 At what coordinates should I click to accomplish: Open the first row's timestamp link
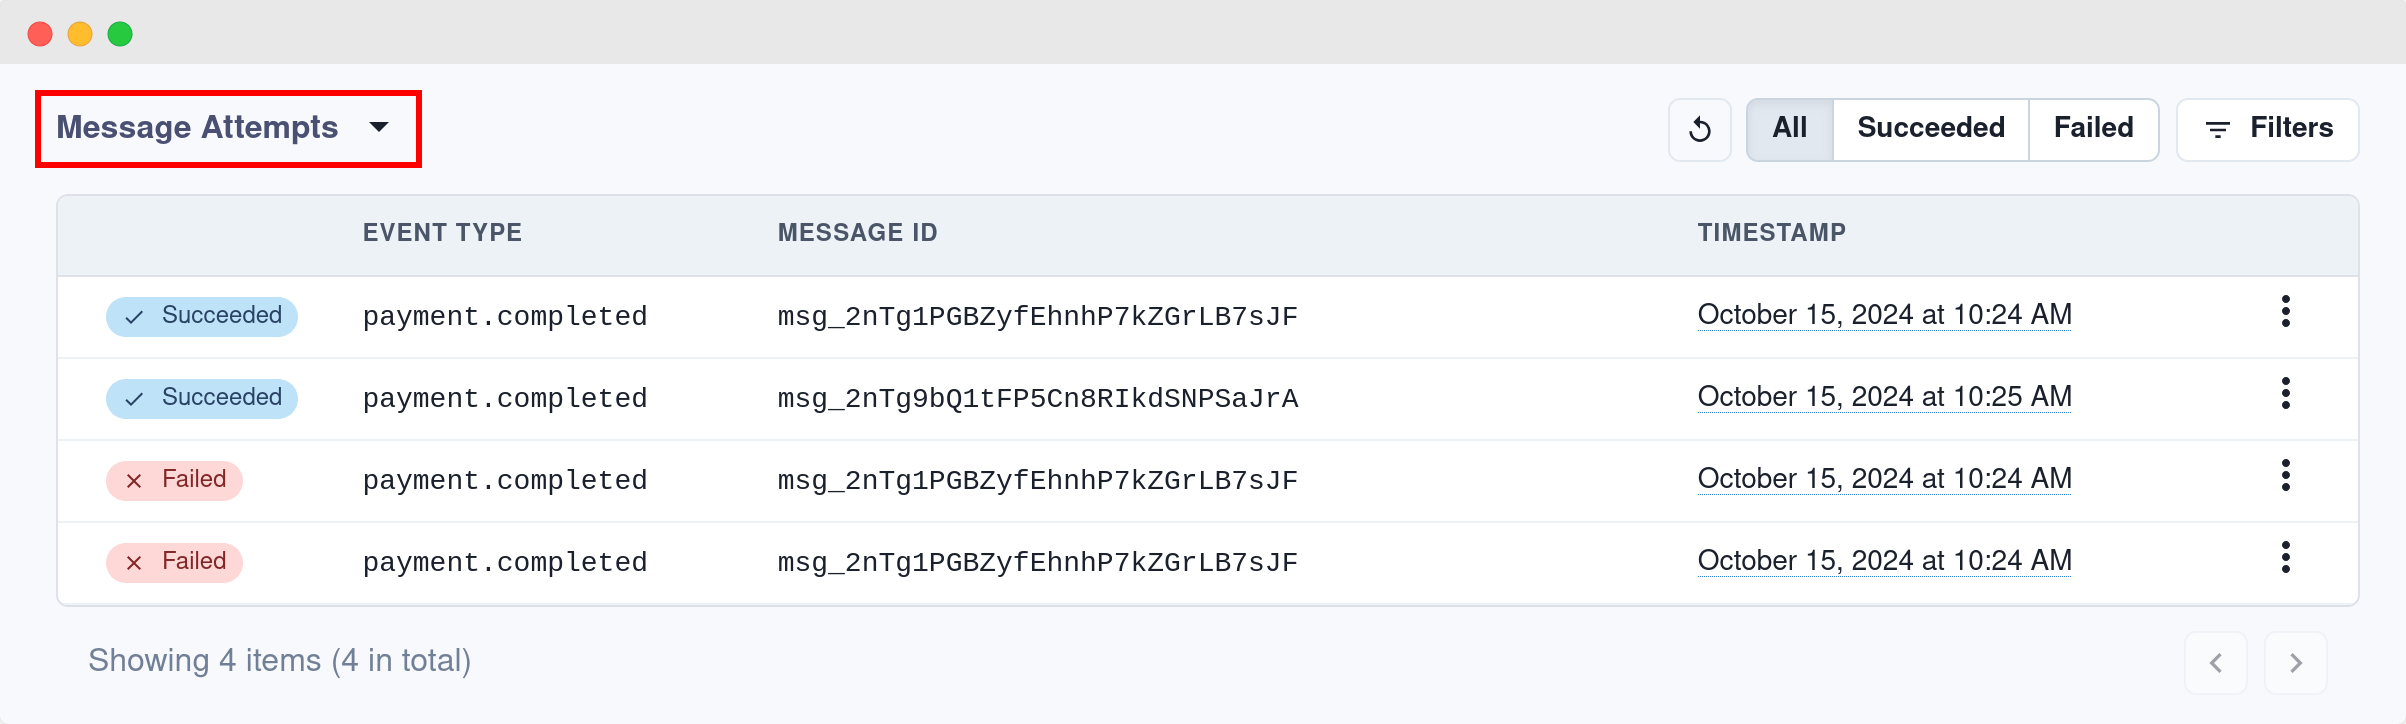[1883, 314]
